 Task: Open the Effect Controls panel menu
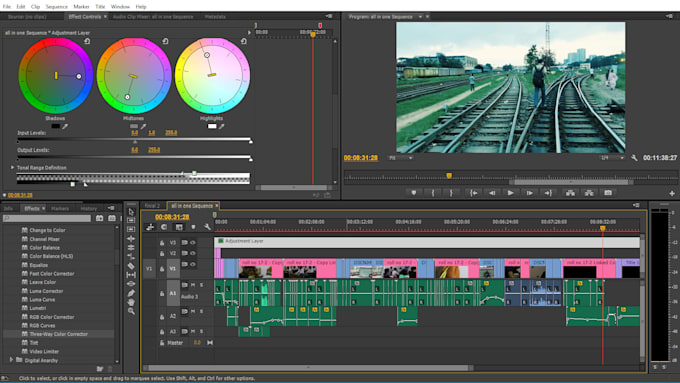point(329,16)
